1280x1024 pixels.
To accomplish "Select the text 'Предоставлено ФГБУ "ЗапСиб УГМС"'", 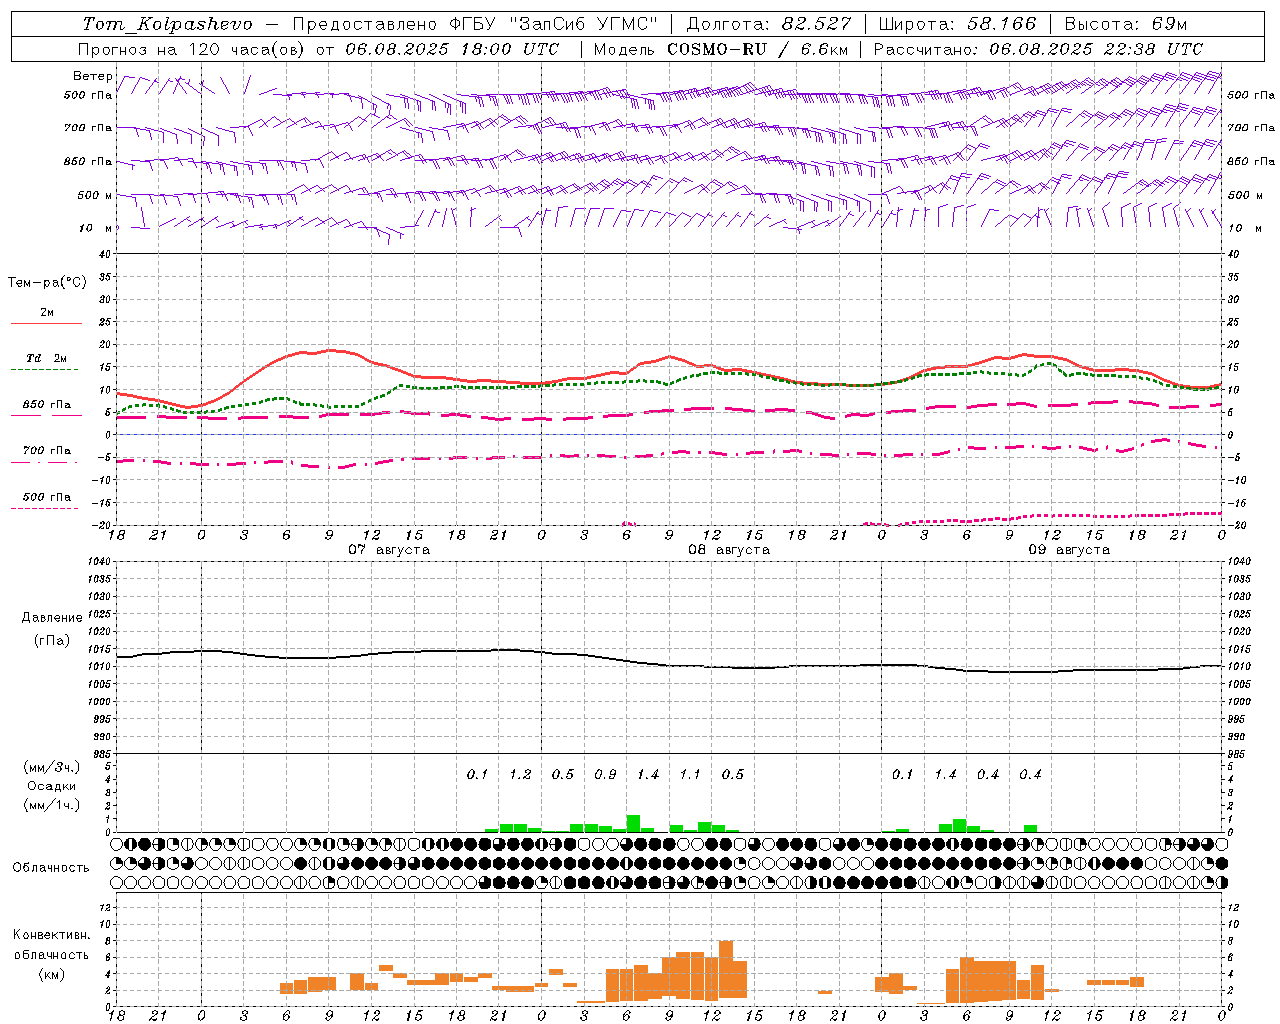I will pyautogui.click(x=475, y=24).
